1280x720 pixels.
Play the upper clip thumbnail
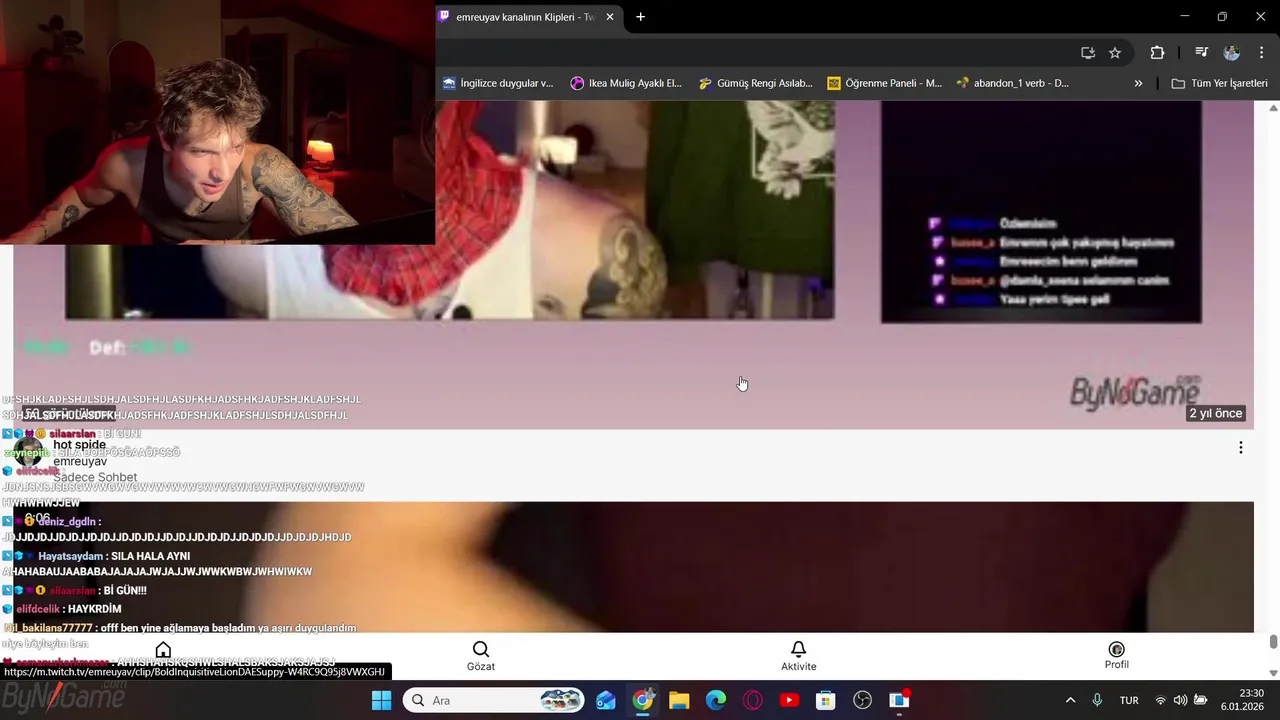tap(633, 264)
